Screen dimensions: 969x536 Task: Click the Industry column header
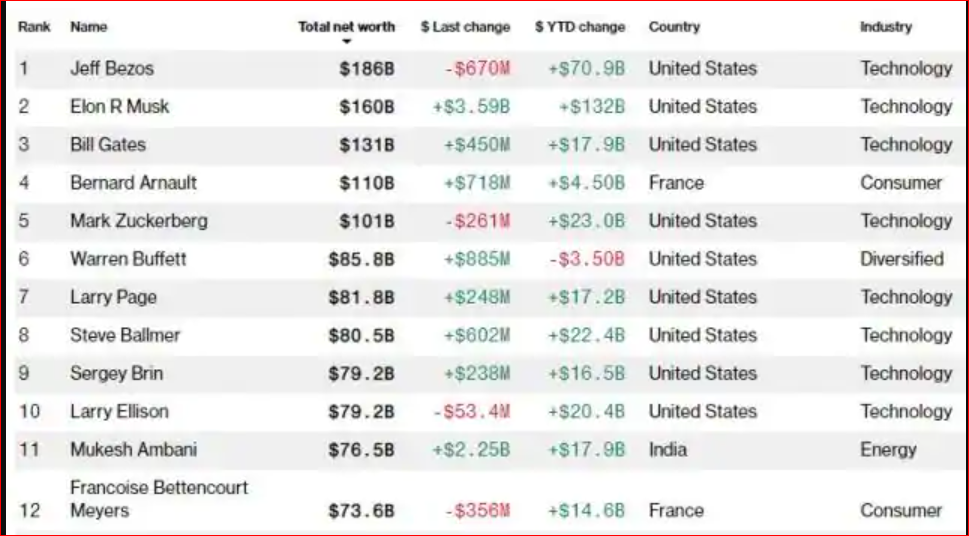coord(886,27)
